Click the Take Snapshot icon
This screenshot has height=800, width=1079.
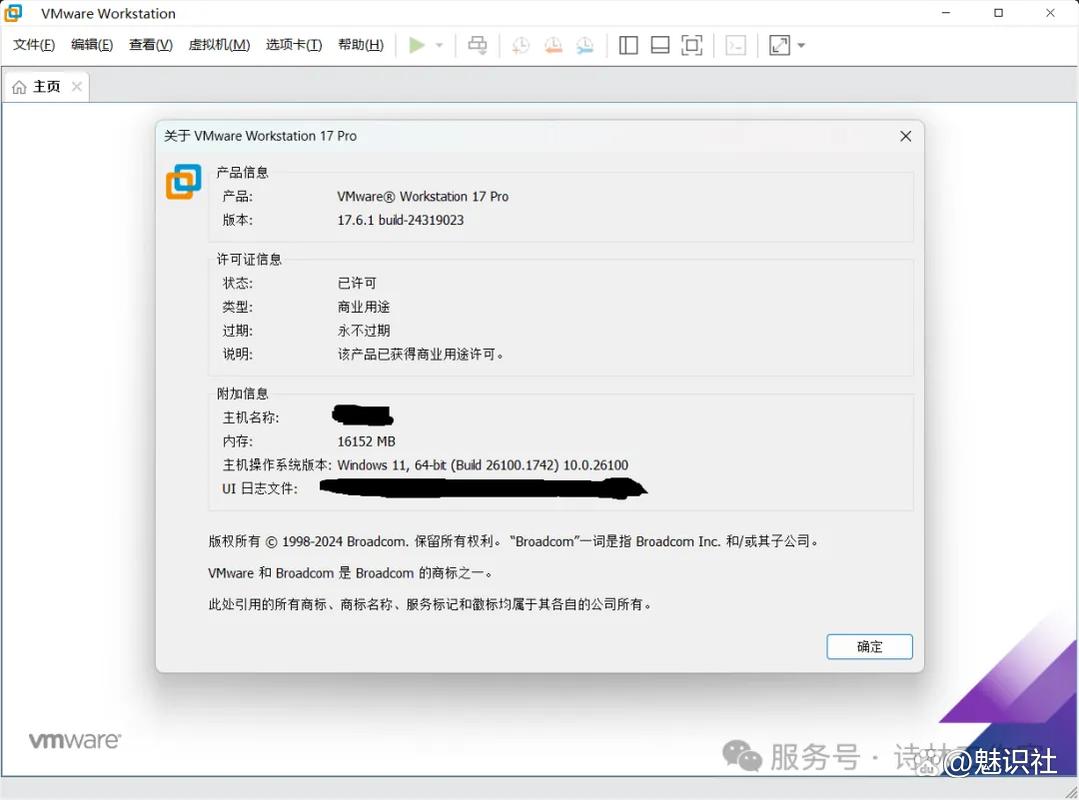(x=520, y=45)
